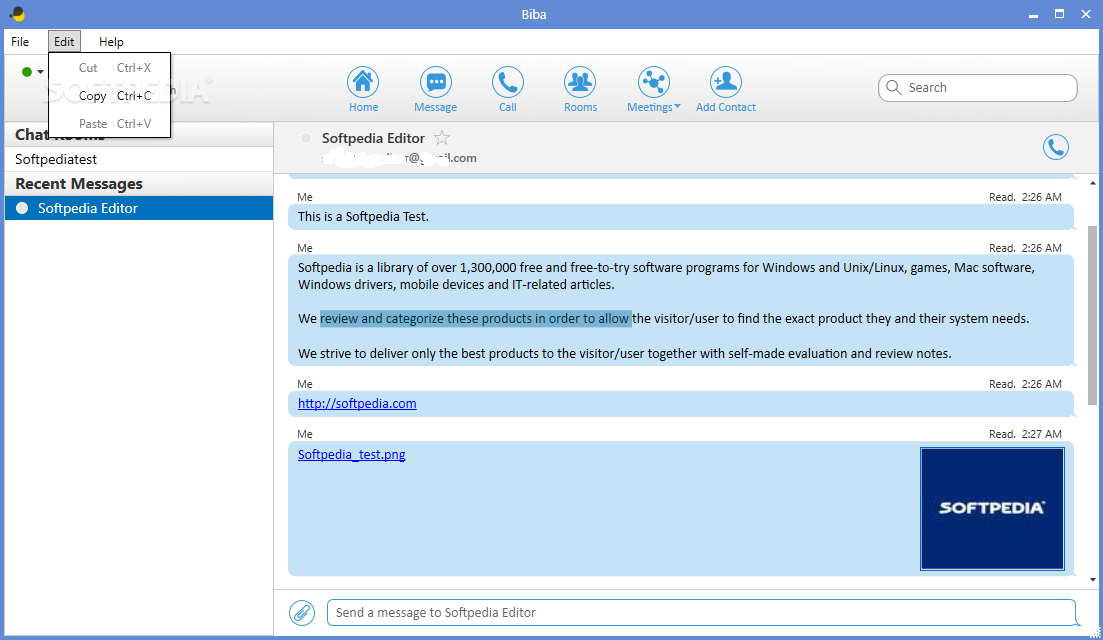Open the green status dropdown arrow
The width and height of the screenshot is (1103, 640).
(41, 72)
